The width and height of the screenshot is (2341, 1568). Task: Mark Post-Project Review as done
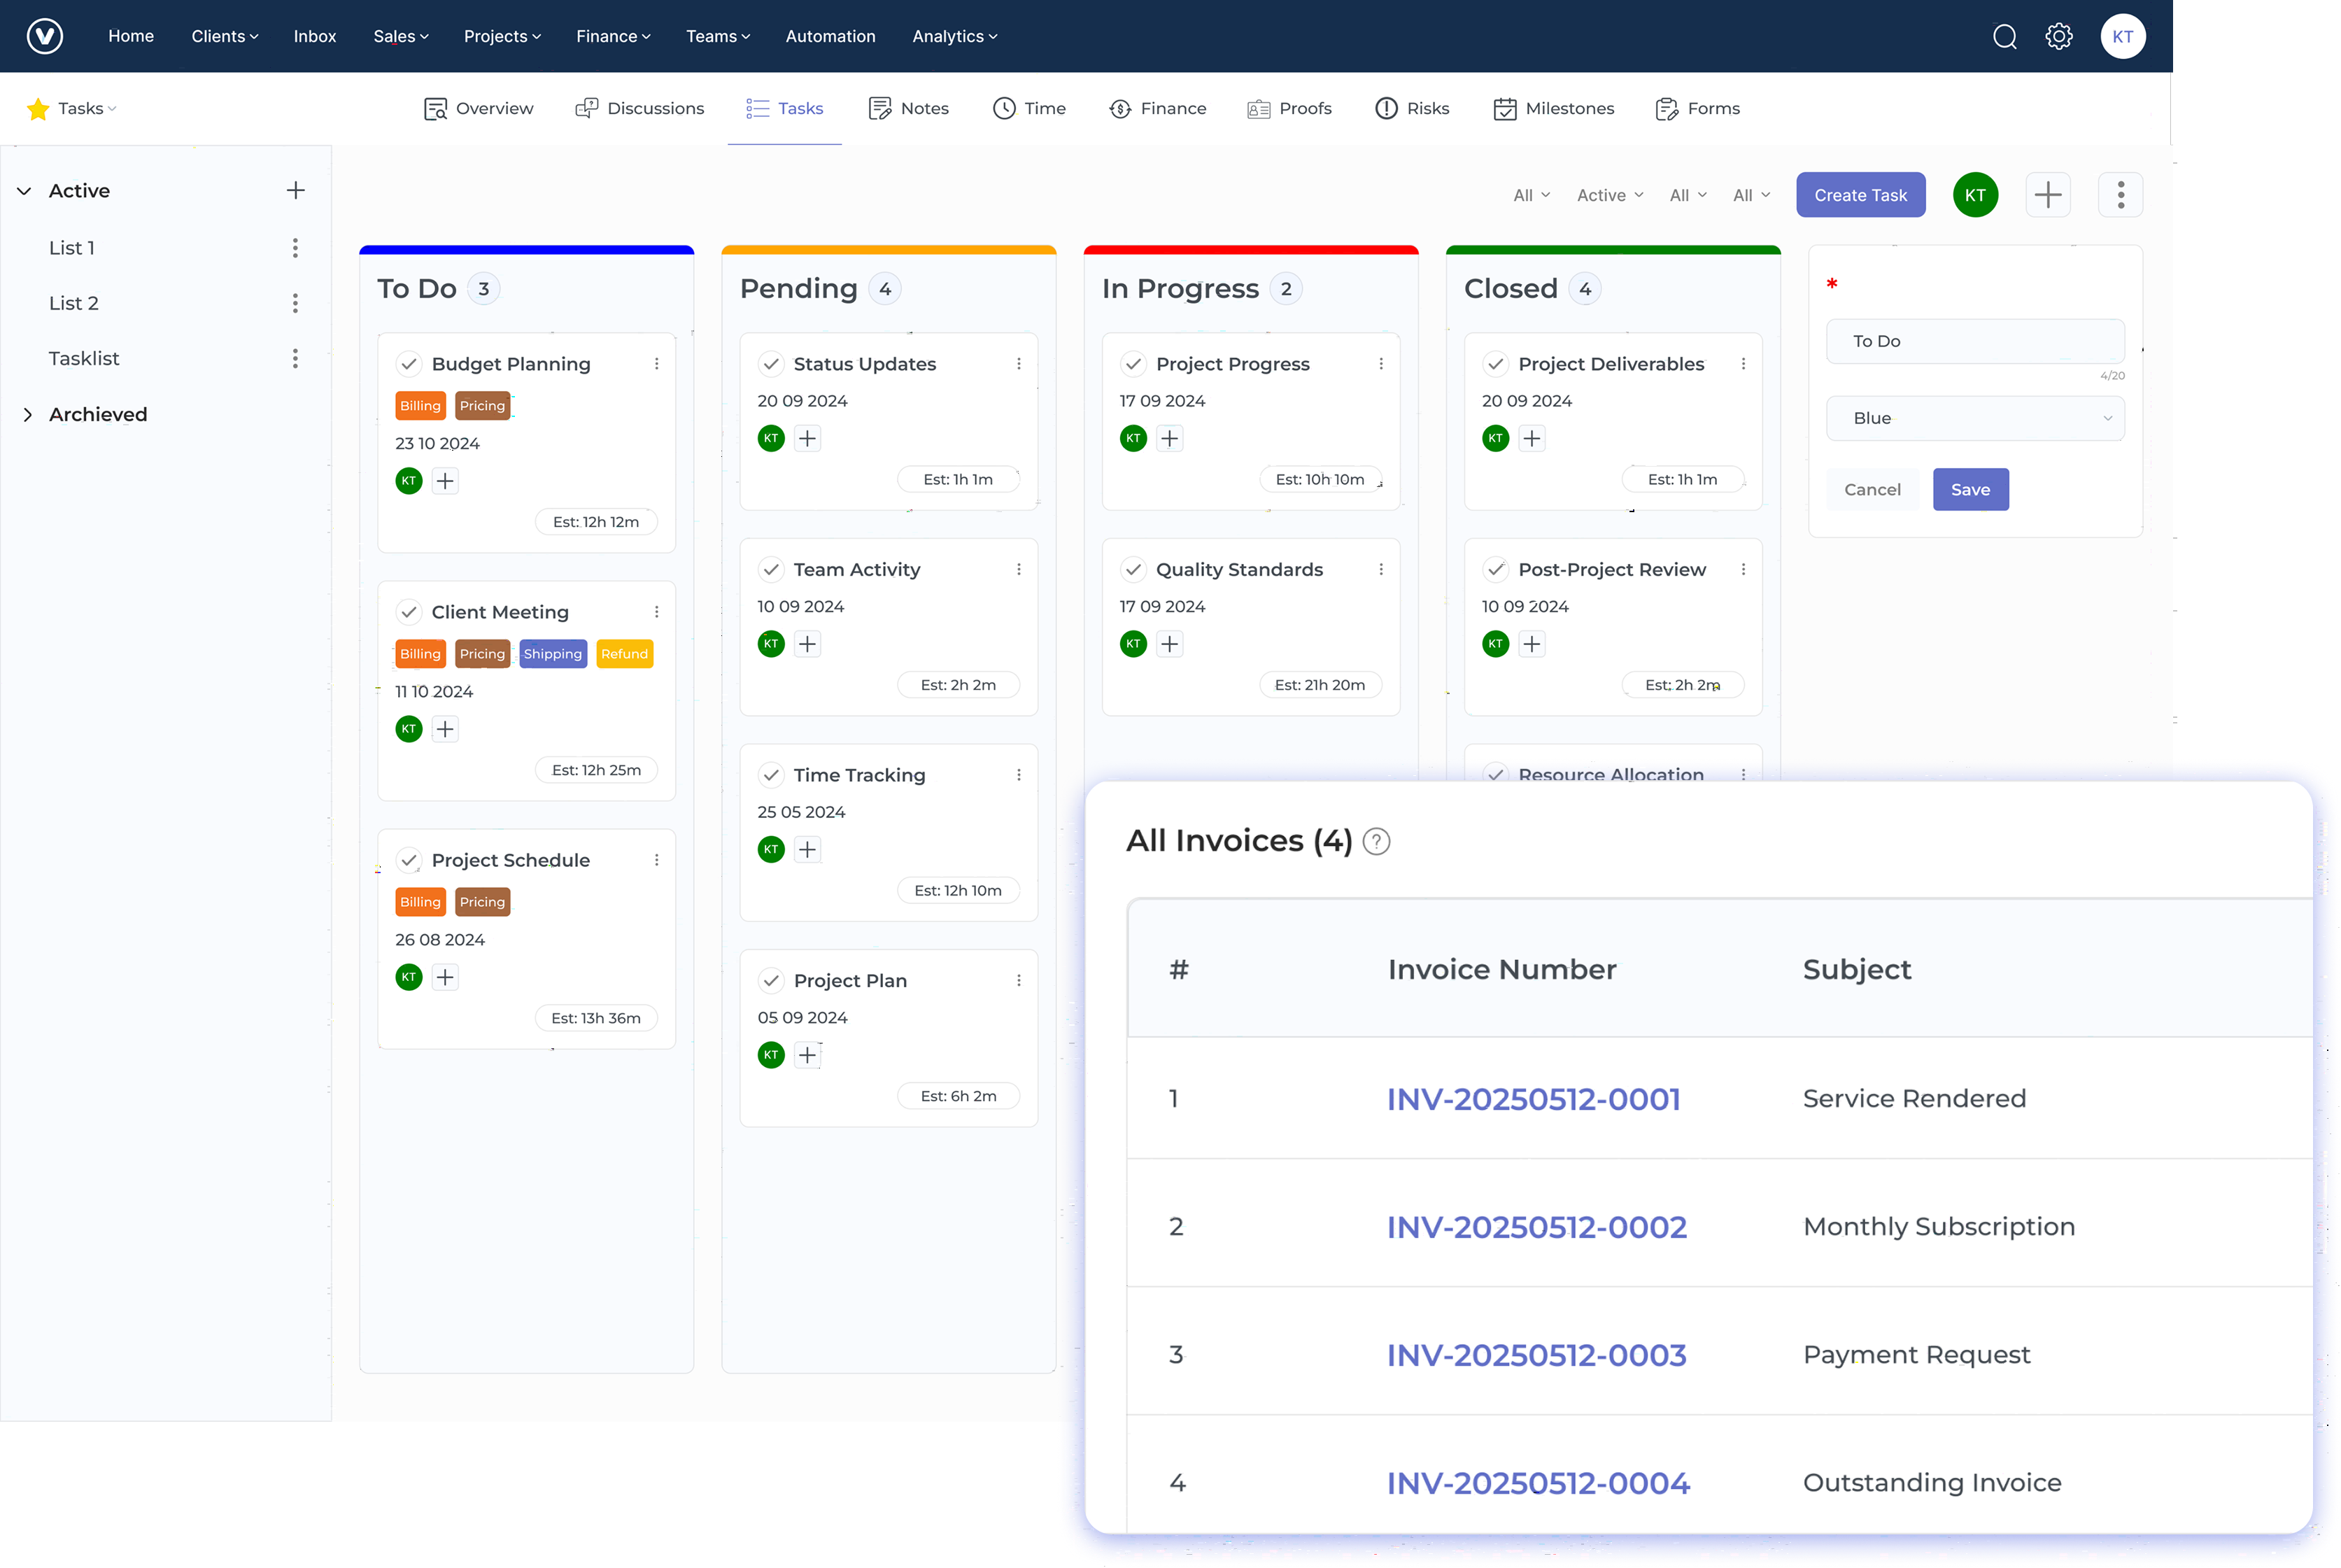tap(1496, 569)
